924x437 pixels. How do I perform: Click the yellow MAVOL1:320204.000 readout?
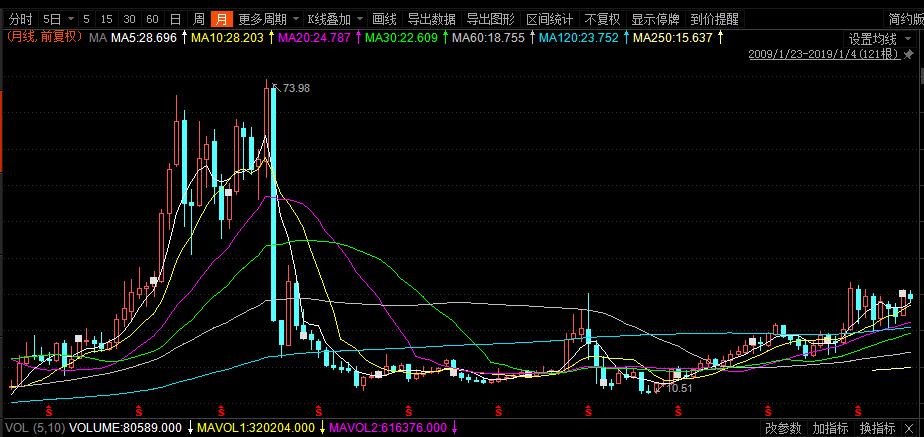click(x=256, y=428)
